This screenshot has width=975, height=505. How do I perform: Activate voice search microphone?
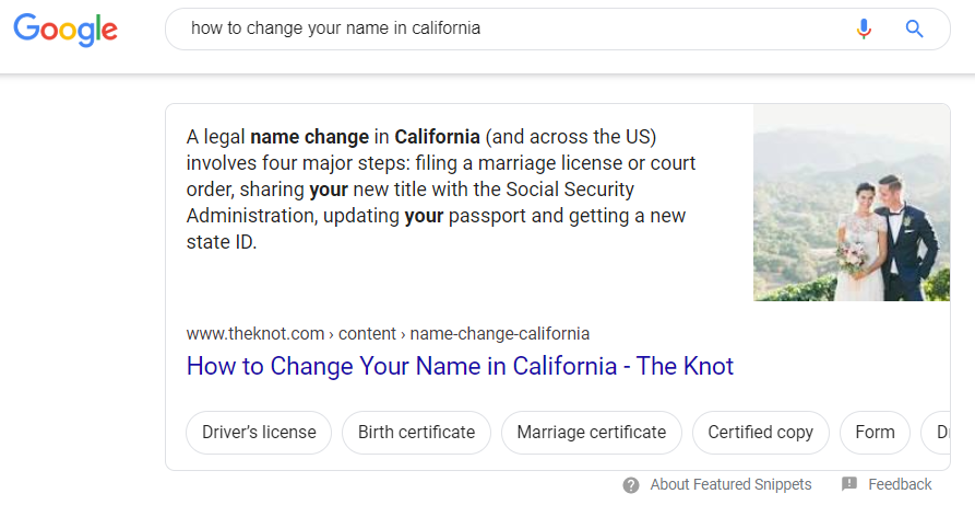coord(864,29)
